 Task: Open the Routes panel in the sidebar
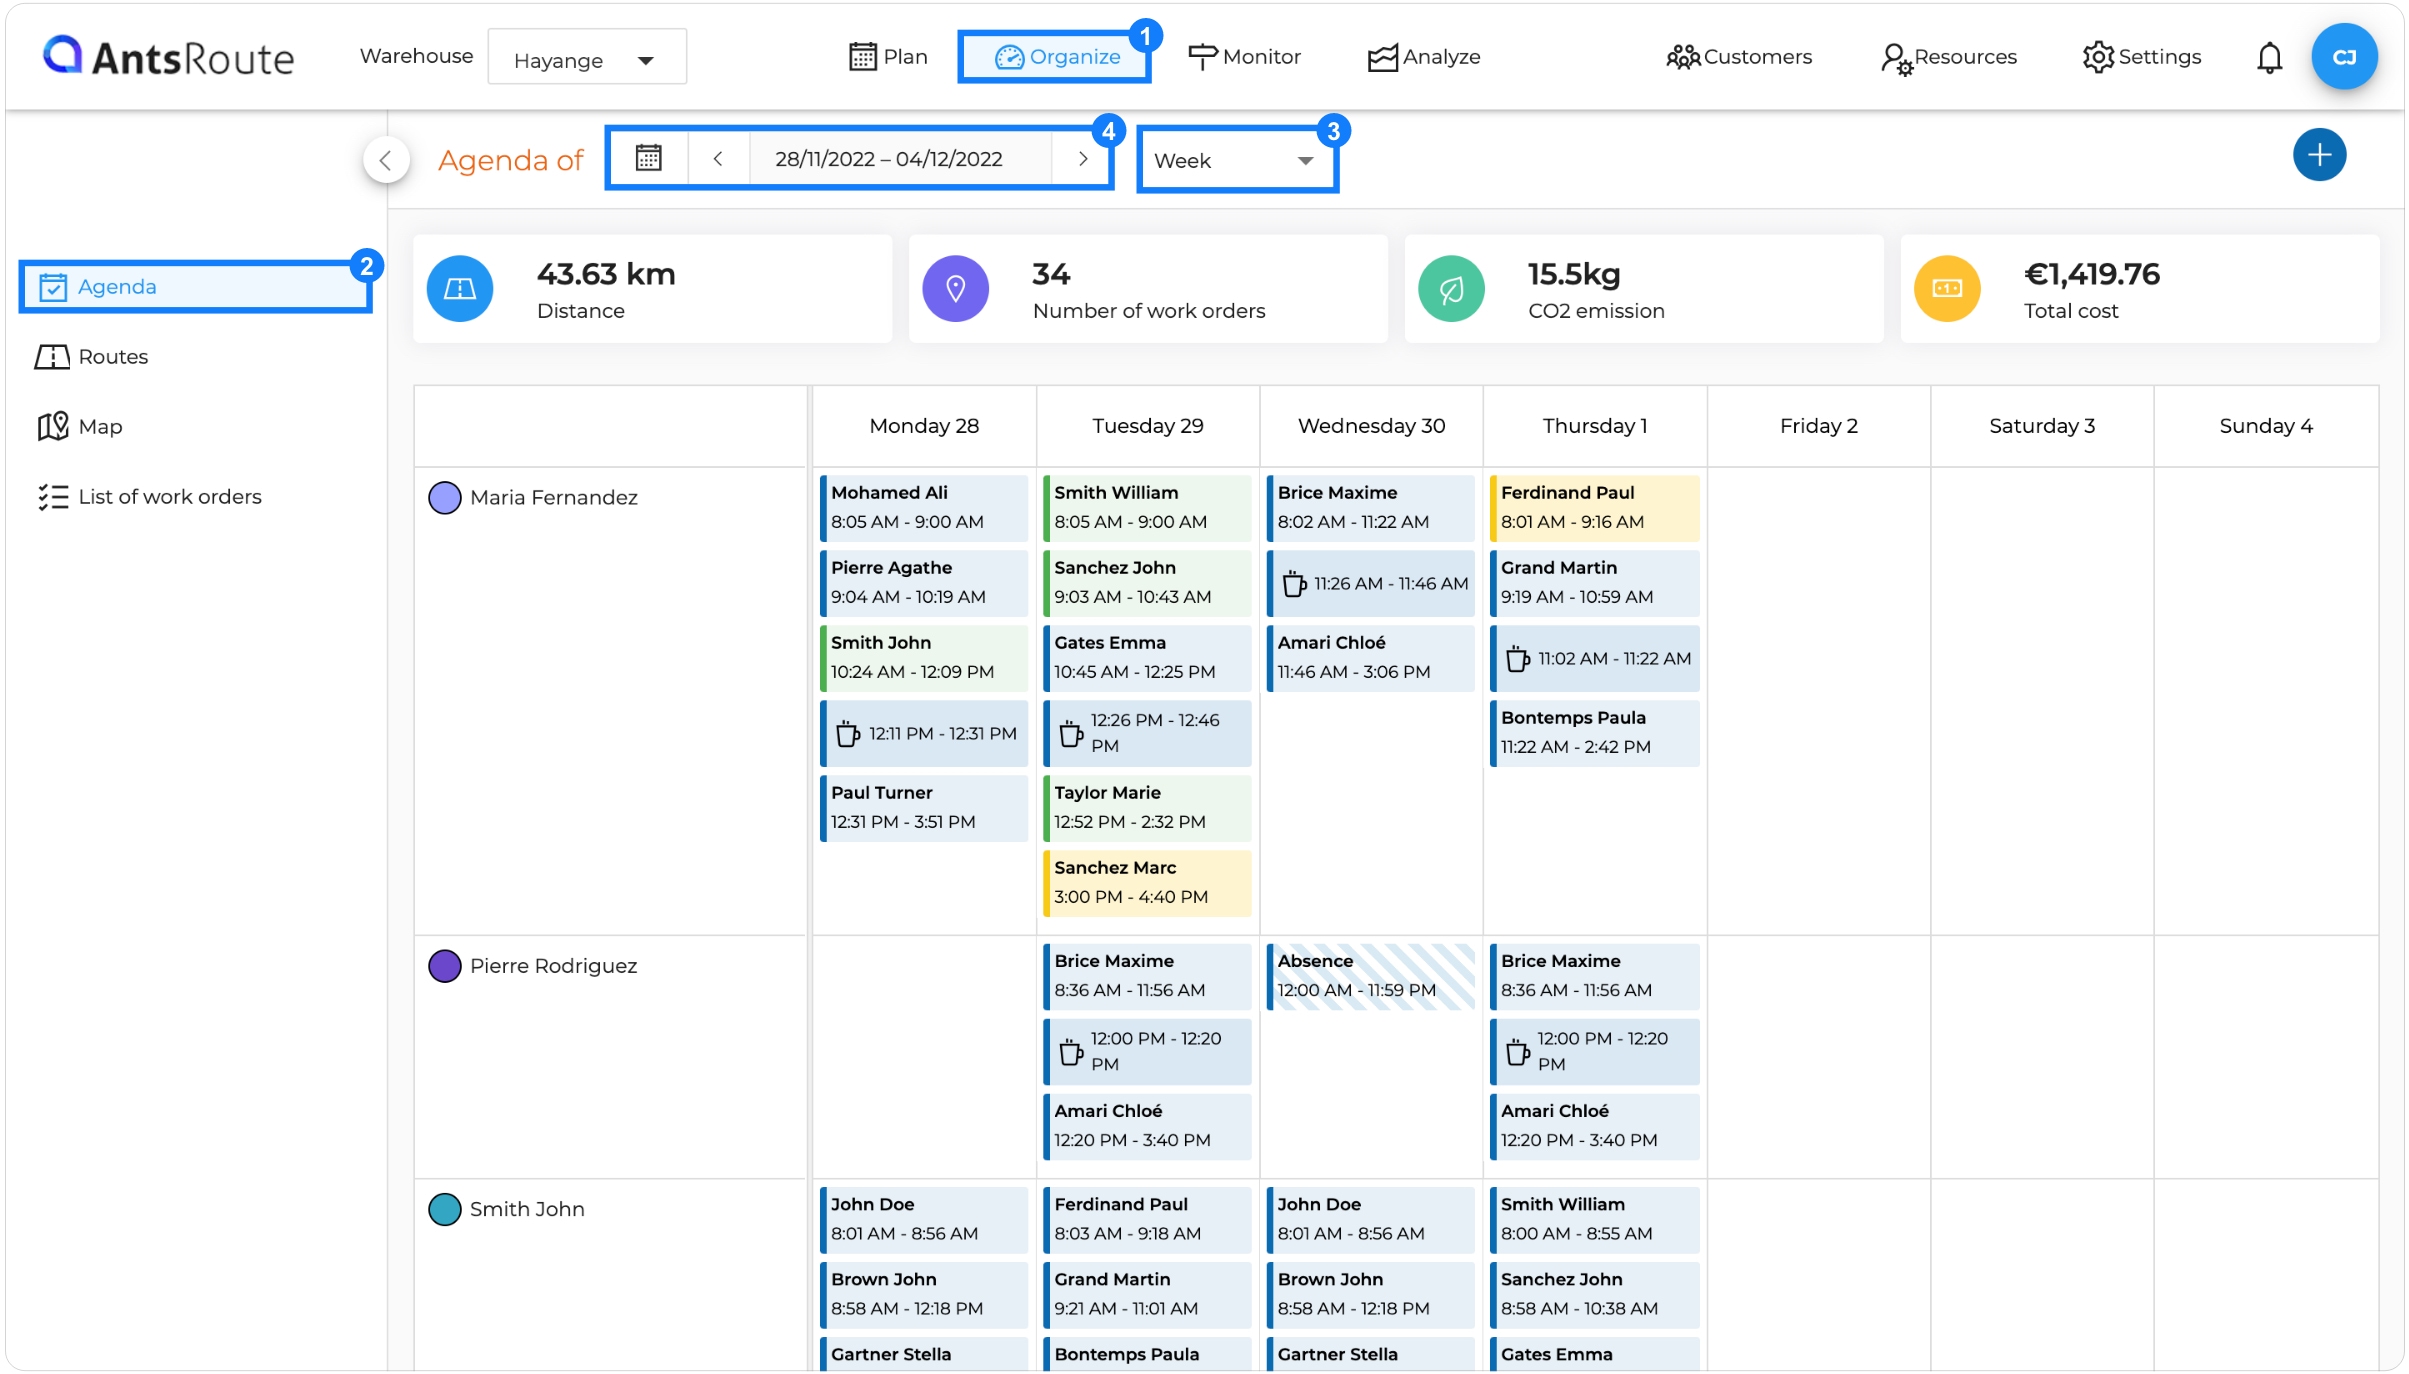tap(112, 356)
